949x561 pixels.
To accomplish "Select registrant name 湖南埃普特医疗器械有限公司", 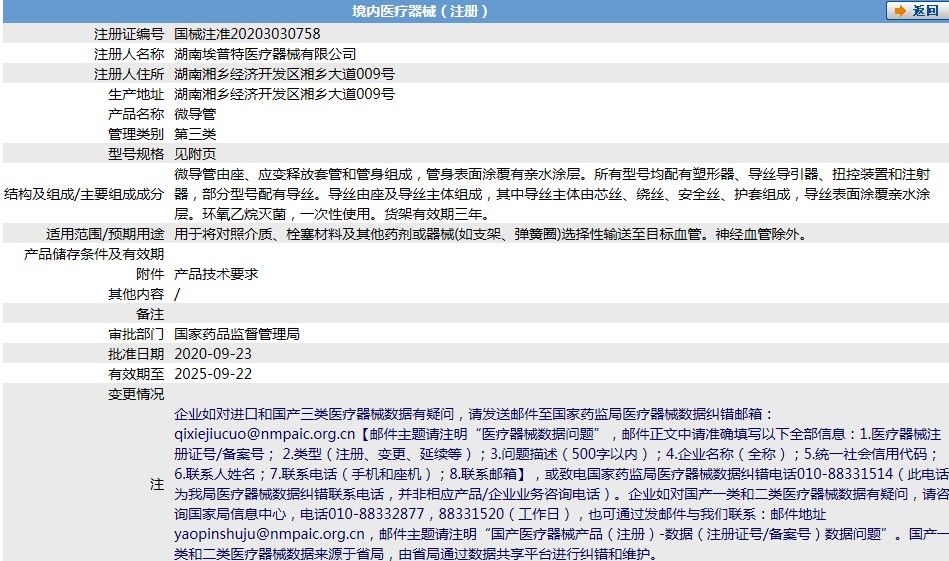I will point(265,54).
